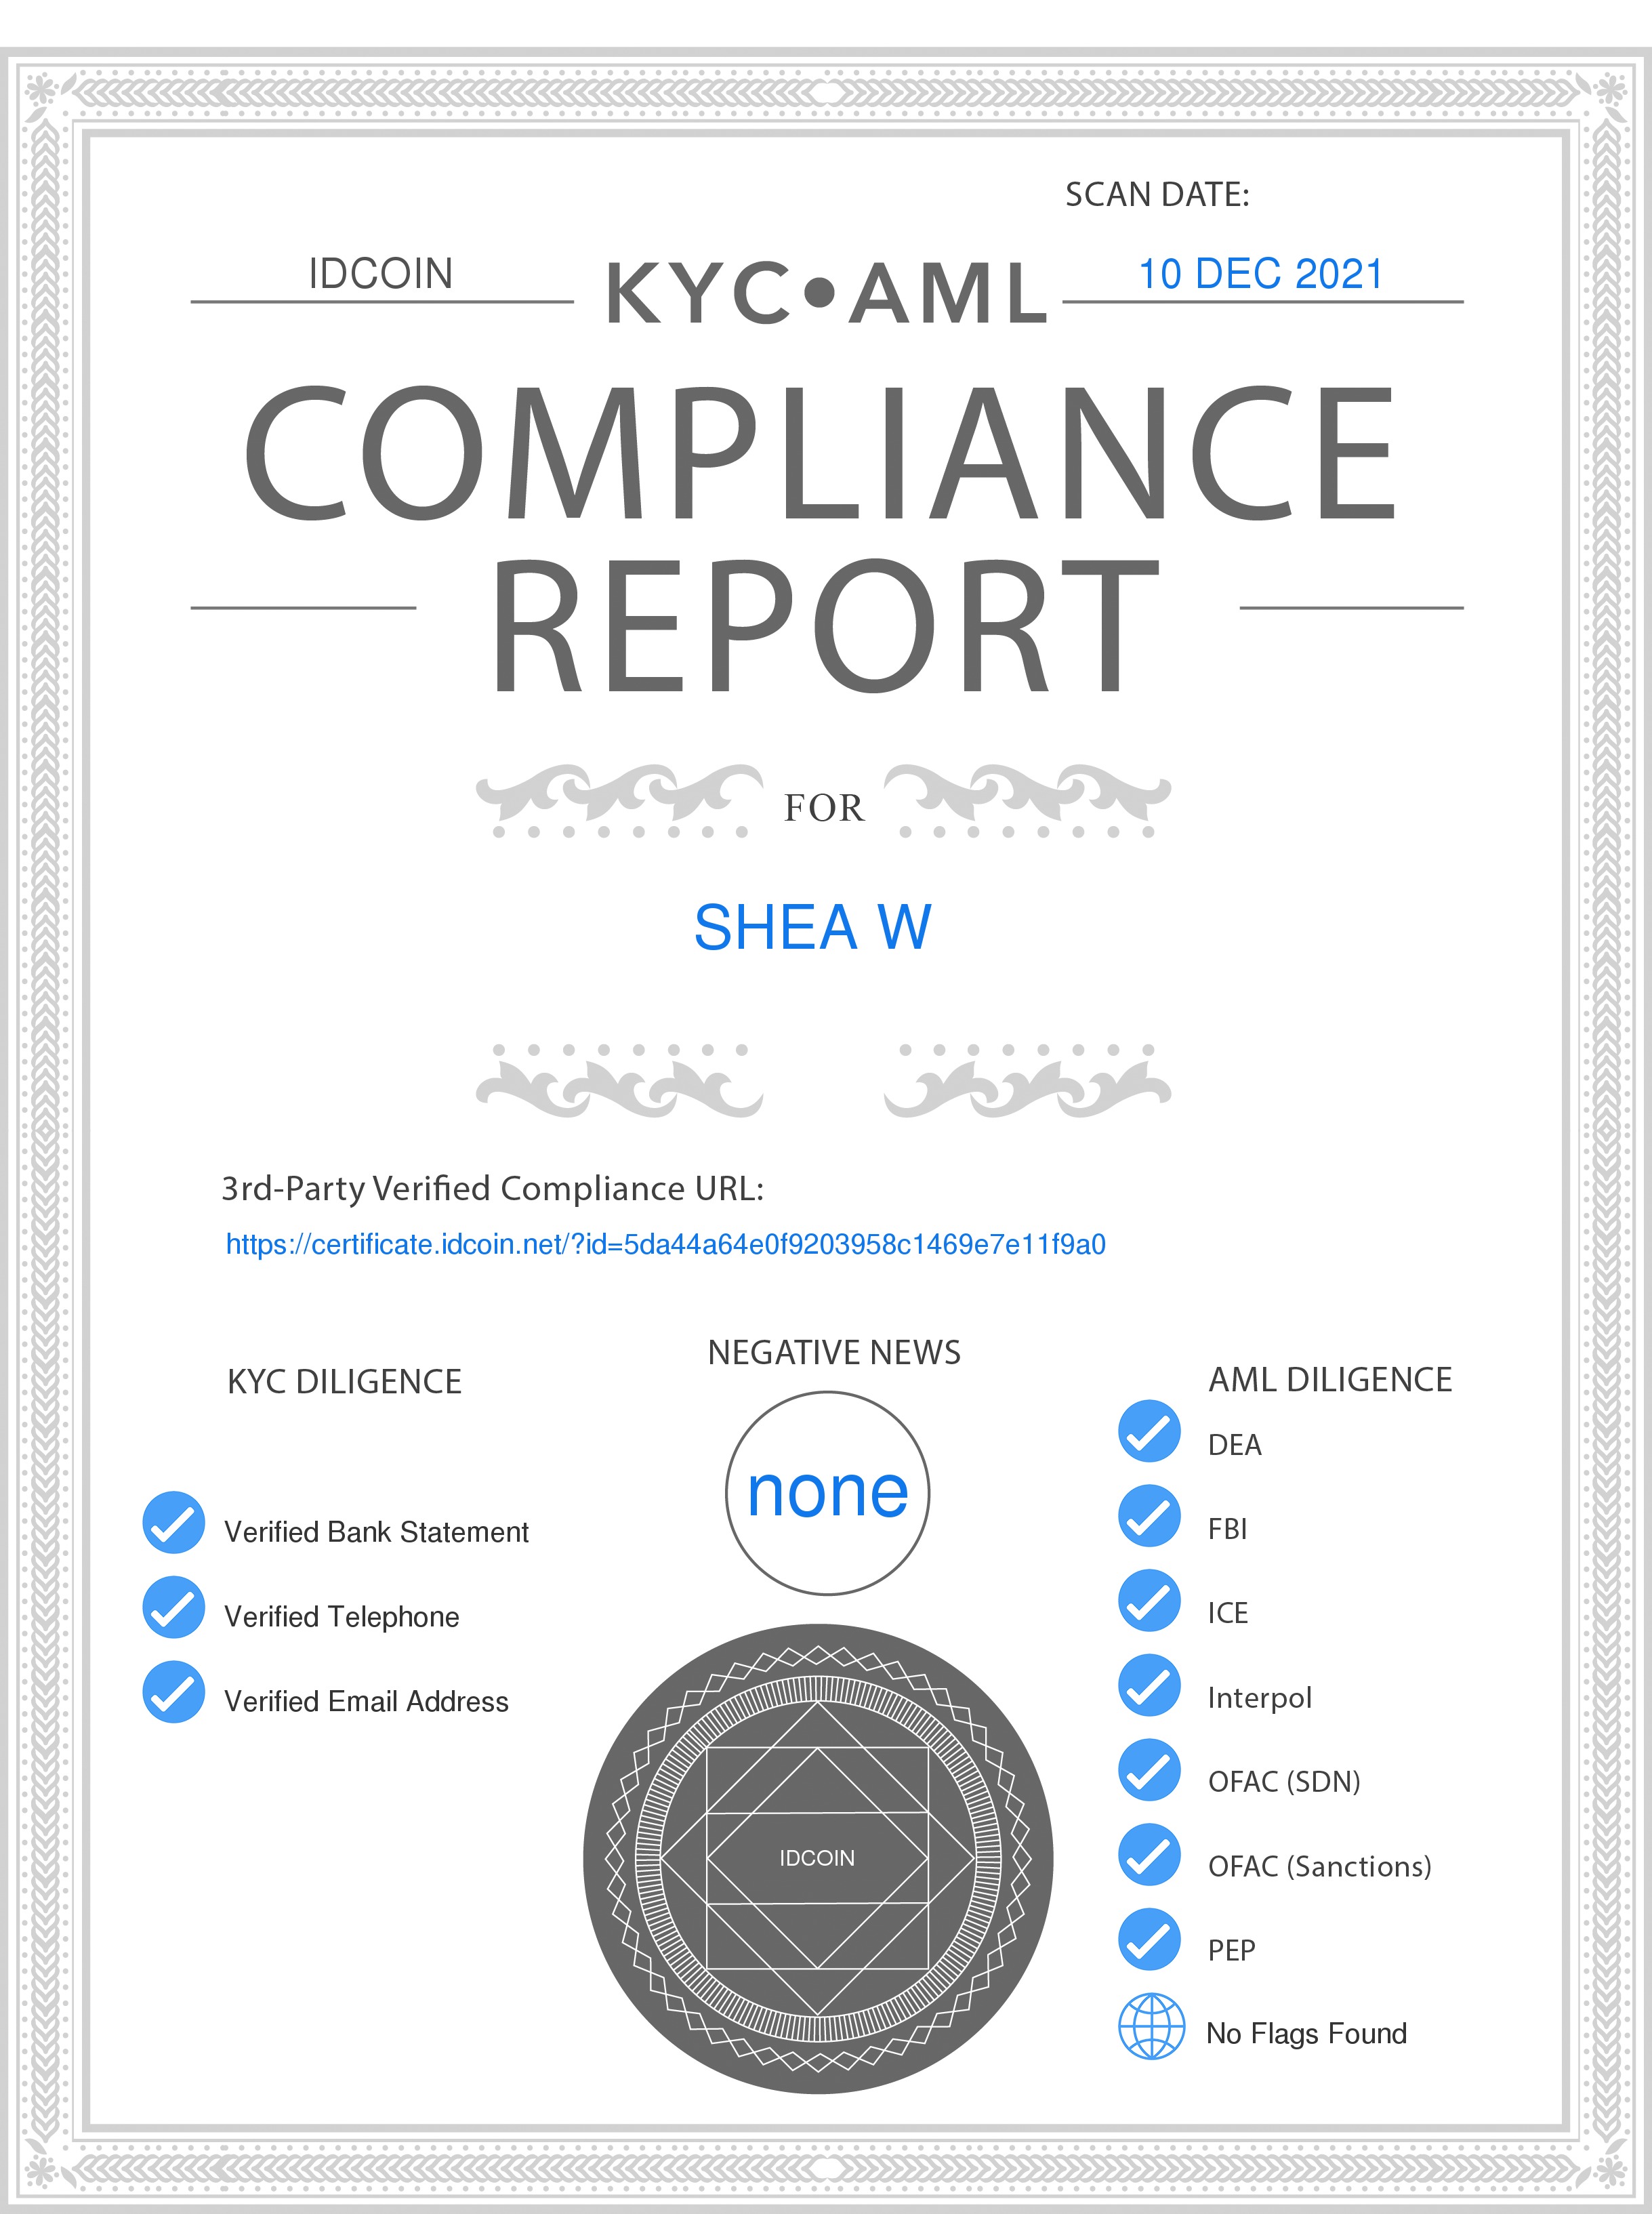Click the NEGATIVE NEWS heading

coord(833,1352)
